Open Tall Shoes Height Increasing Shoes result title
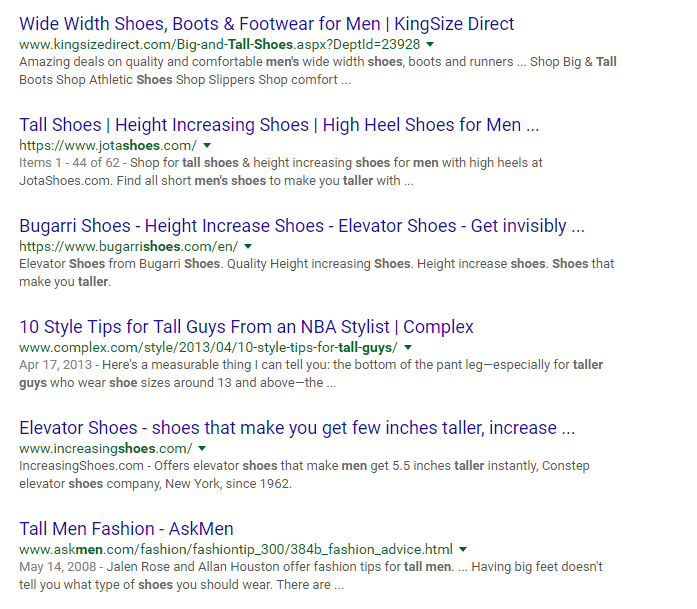Screen dimensions: 697x609 [279, 125]
